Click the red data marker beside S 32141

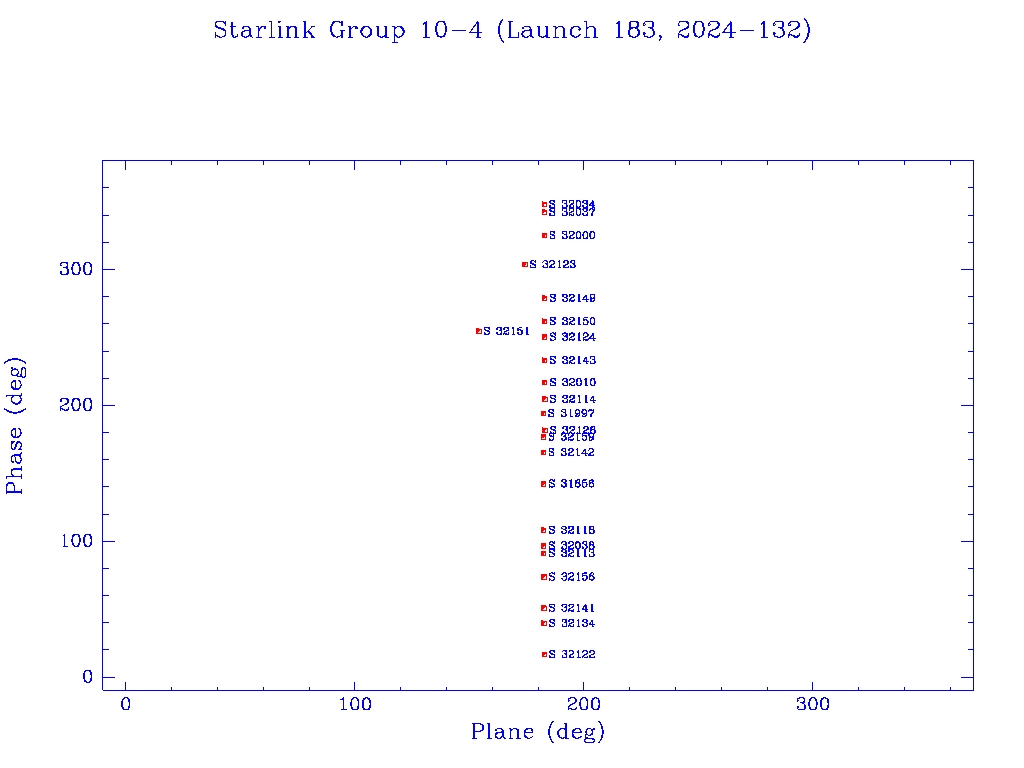click(543, 608)
